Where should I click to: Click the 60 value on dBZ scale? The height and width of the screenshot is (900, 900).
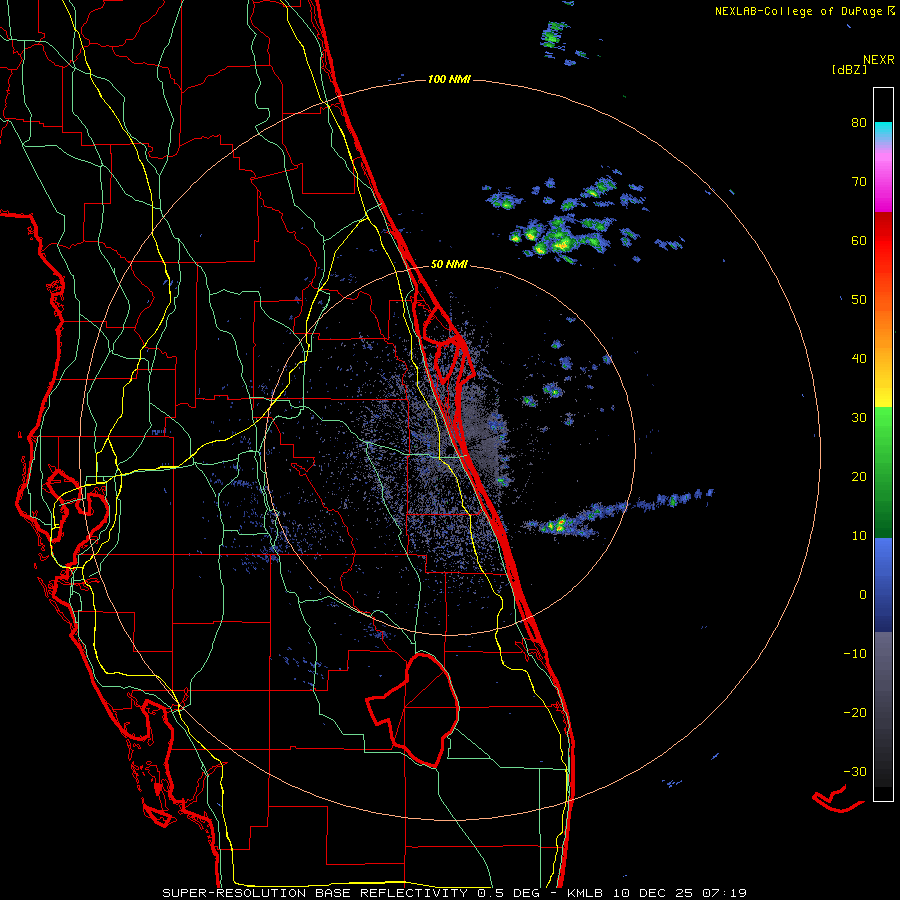pyautogui.click(x=859, y=241)
